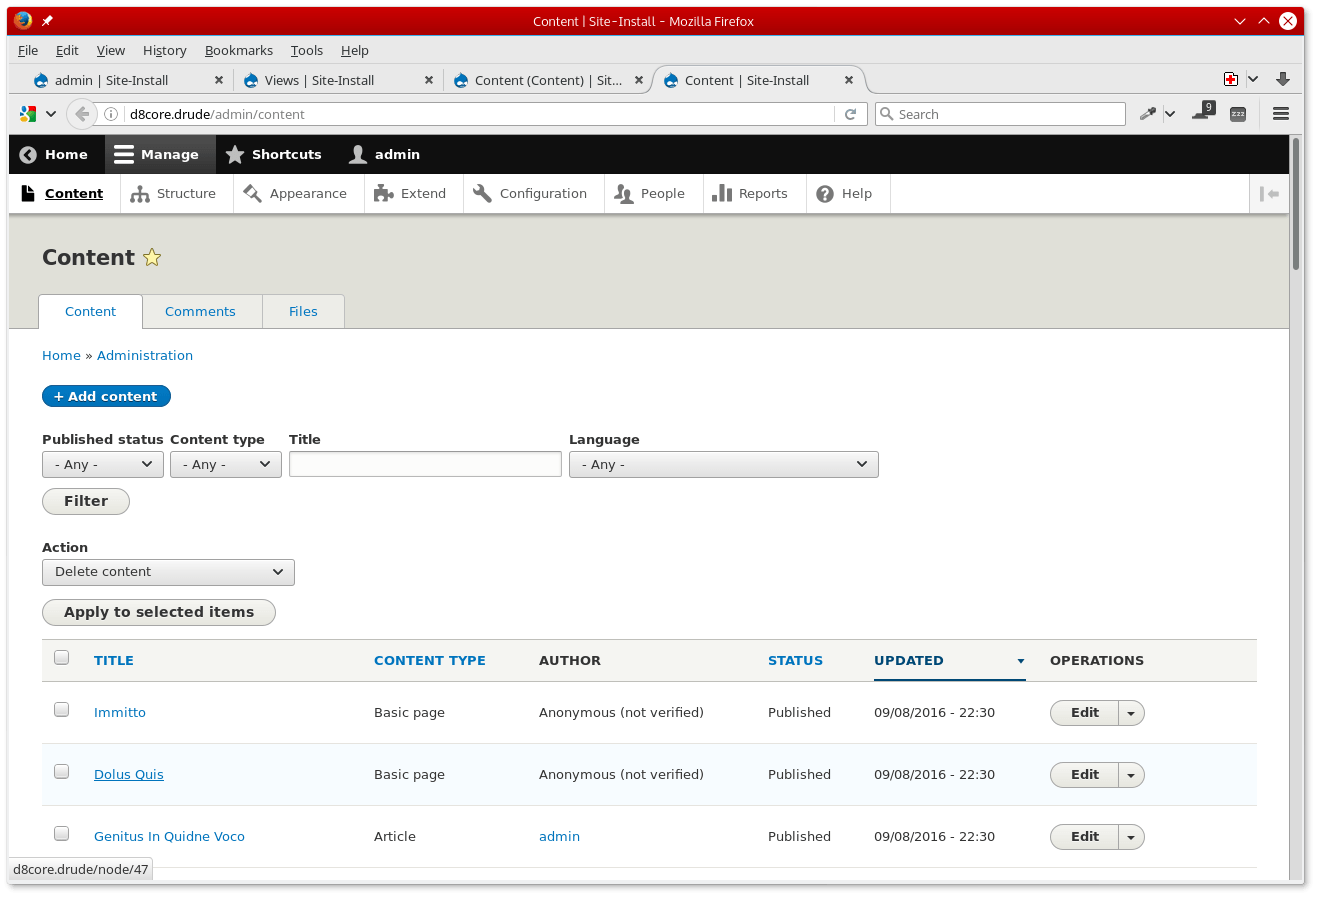Focus the Title filter text field
This screenshot has height=897, width=1317.
(425, 464)
